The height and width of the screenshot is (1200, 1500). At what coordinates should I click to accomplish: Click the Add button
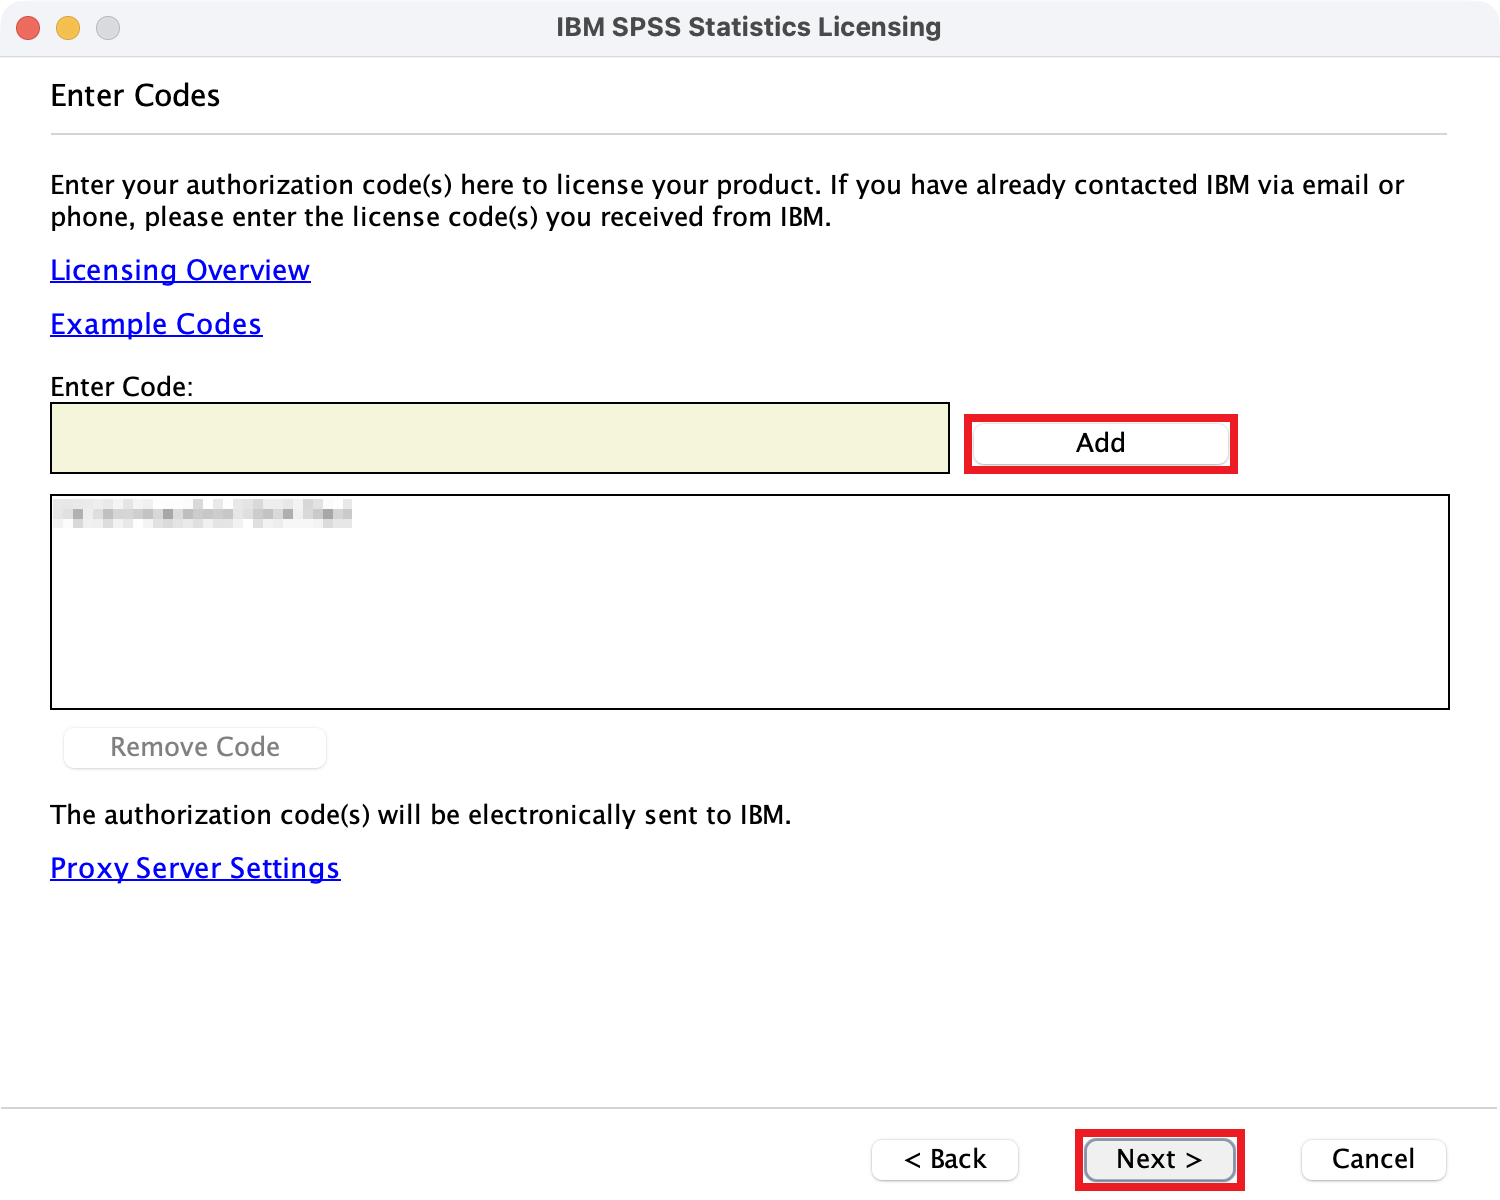pyautogui.click(x=1101, y=443)
